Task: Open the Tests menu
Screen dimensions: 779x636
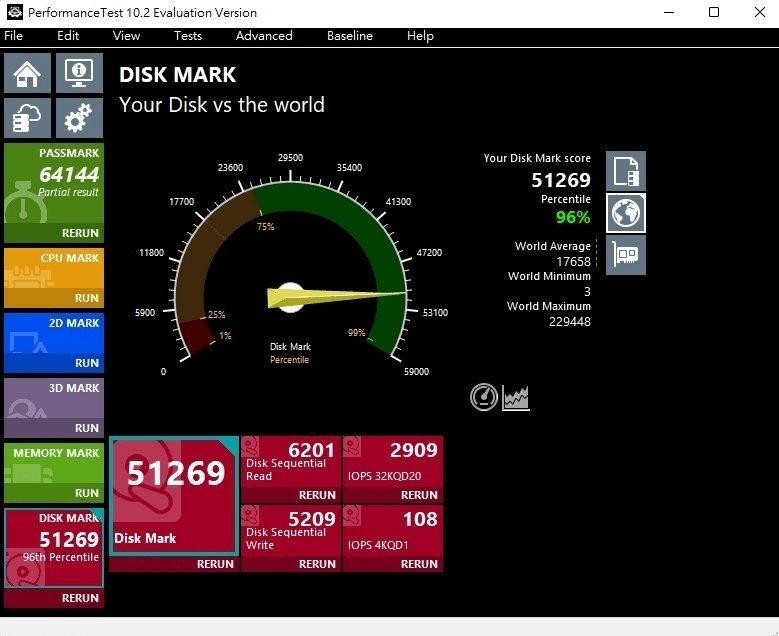Action: (188, 36)
